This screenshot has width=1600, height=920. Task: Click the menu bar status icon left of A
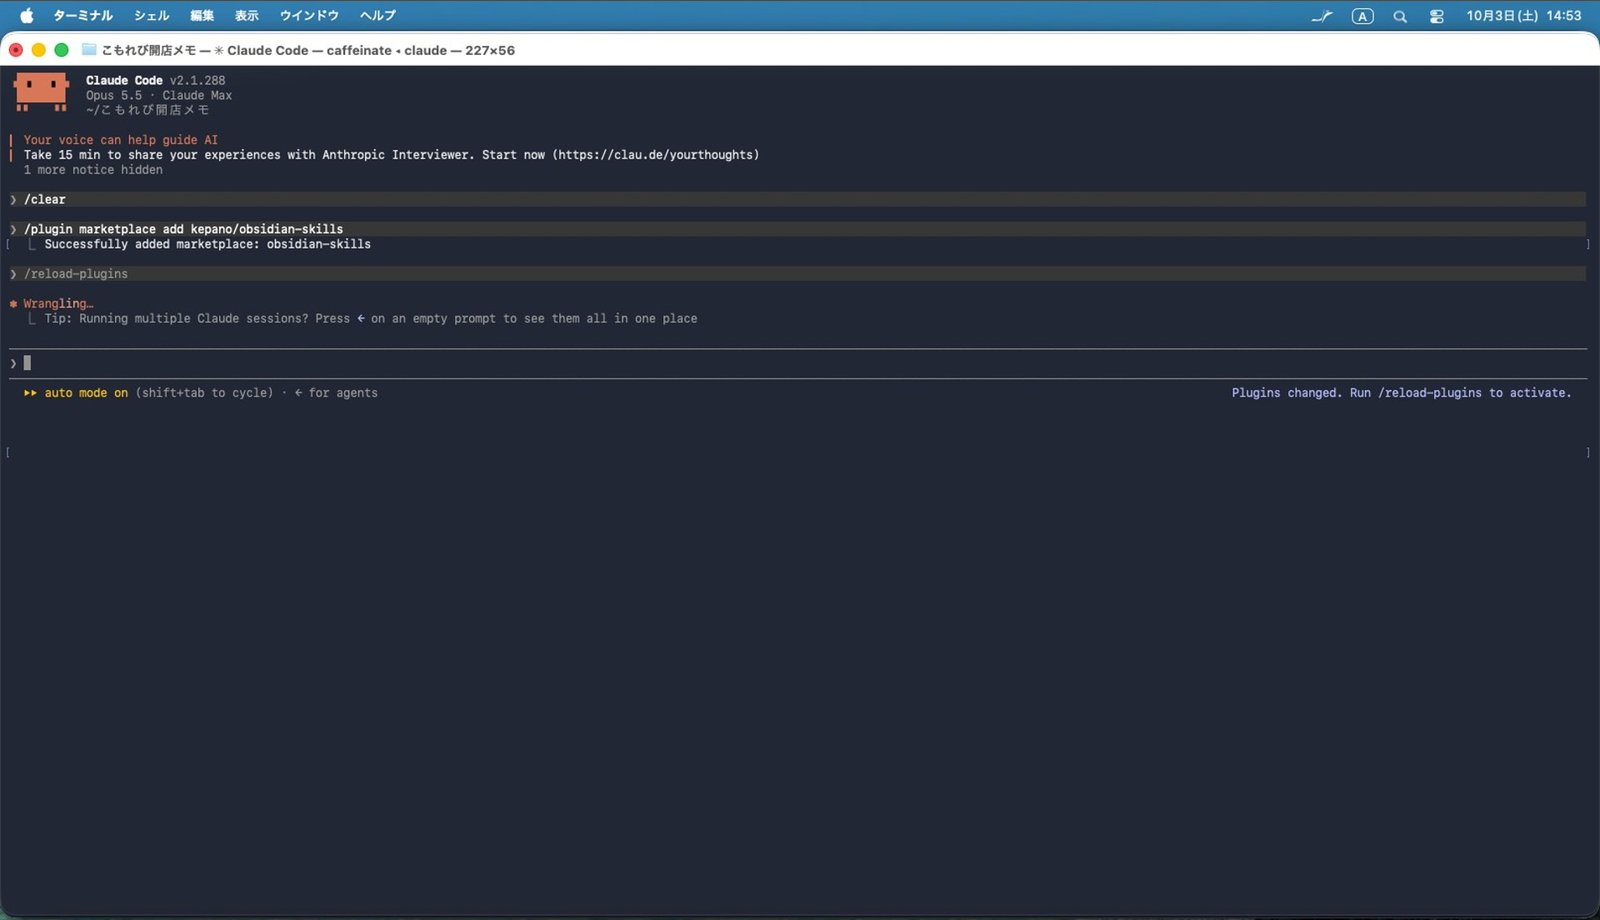coord(1322,16)
